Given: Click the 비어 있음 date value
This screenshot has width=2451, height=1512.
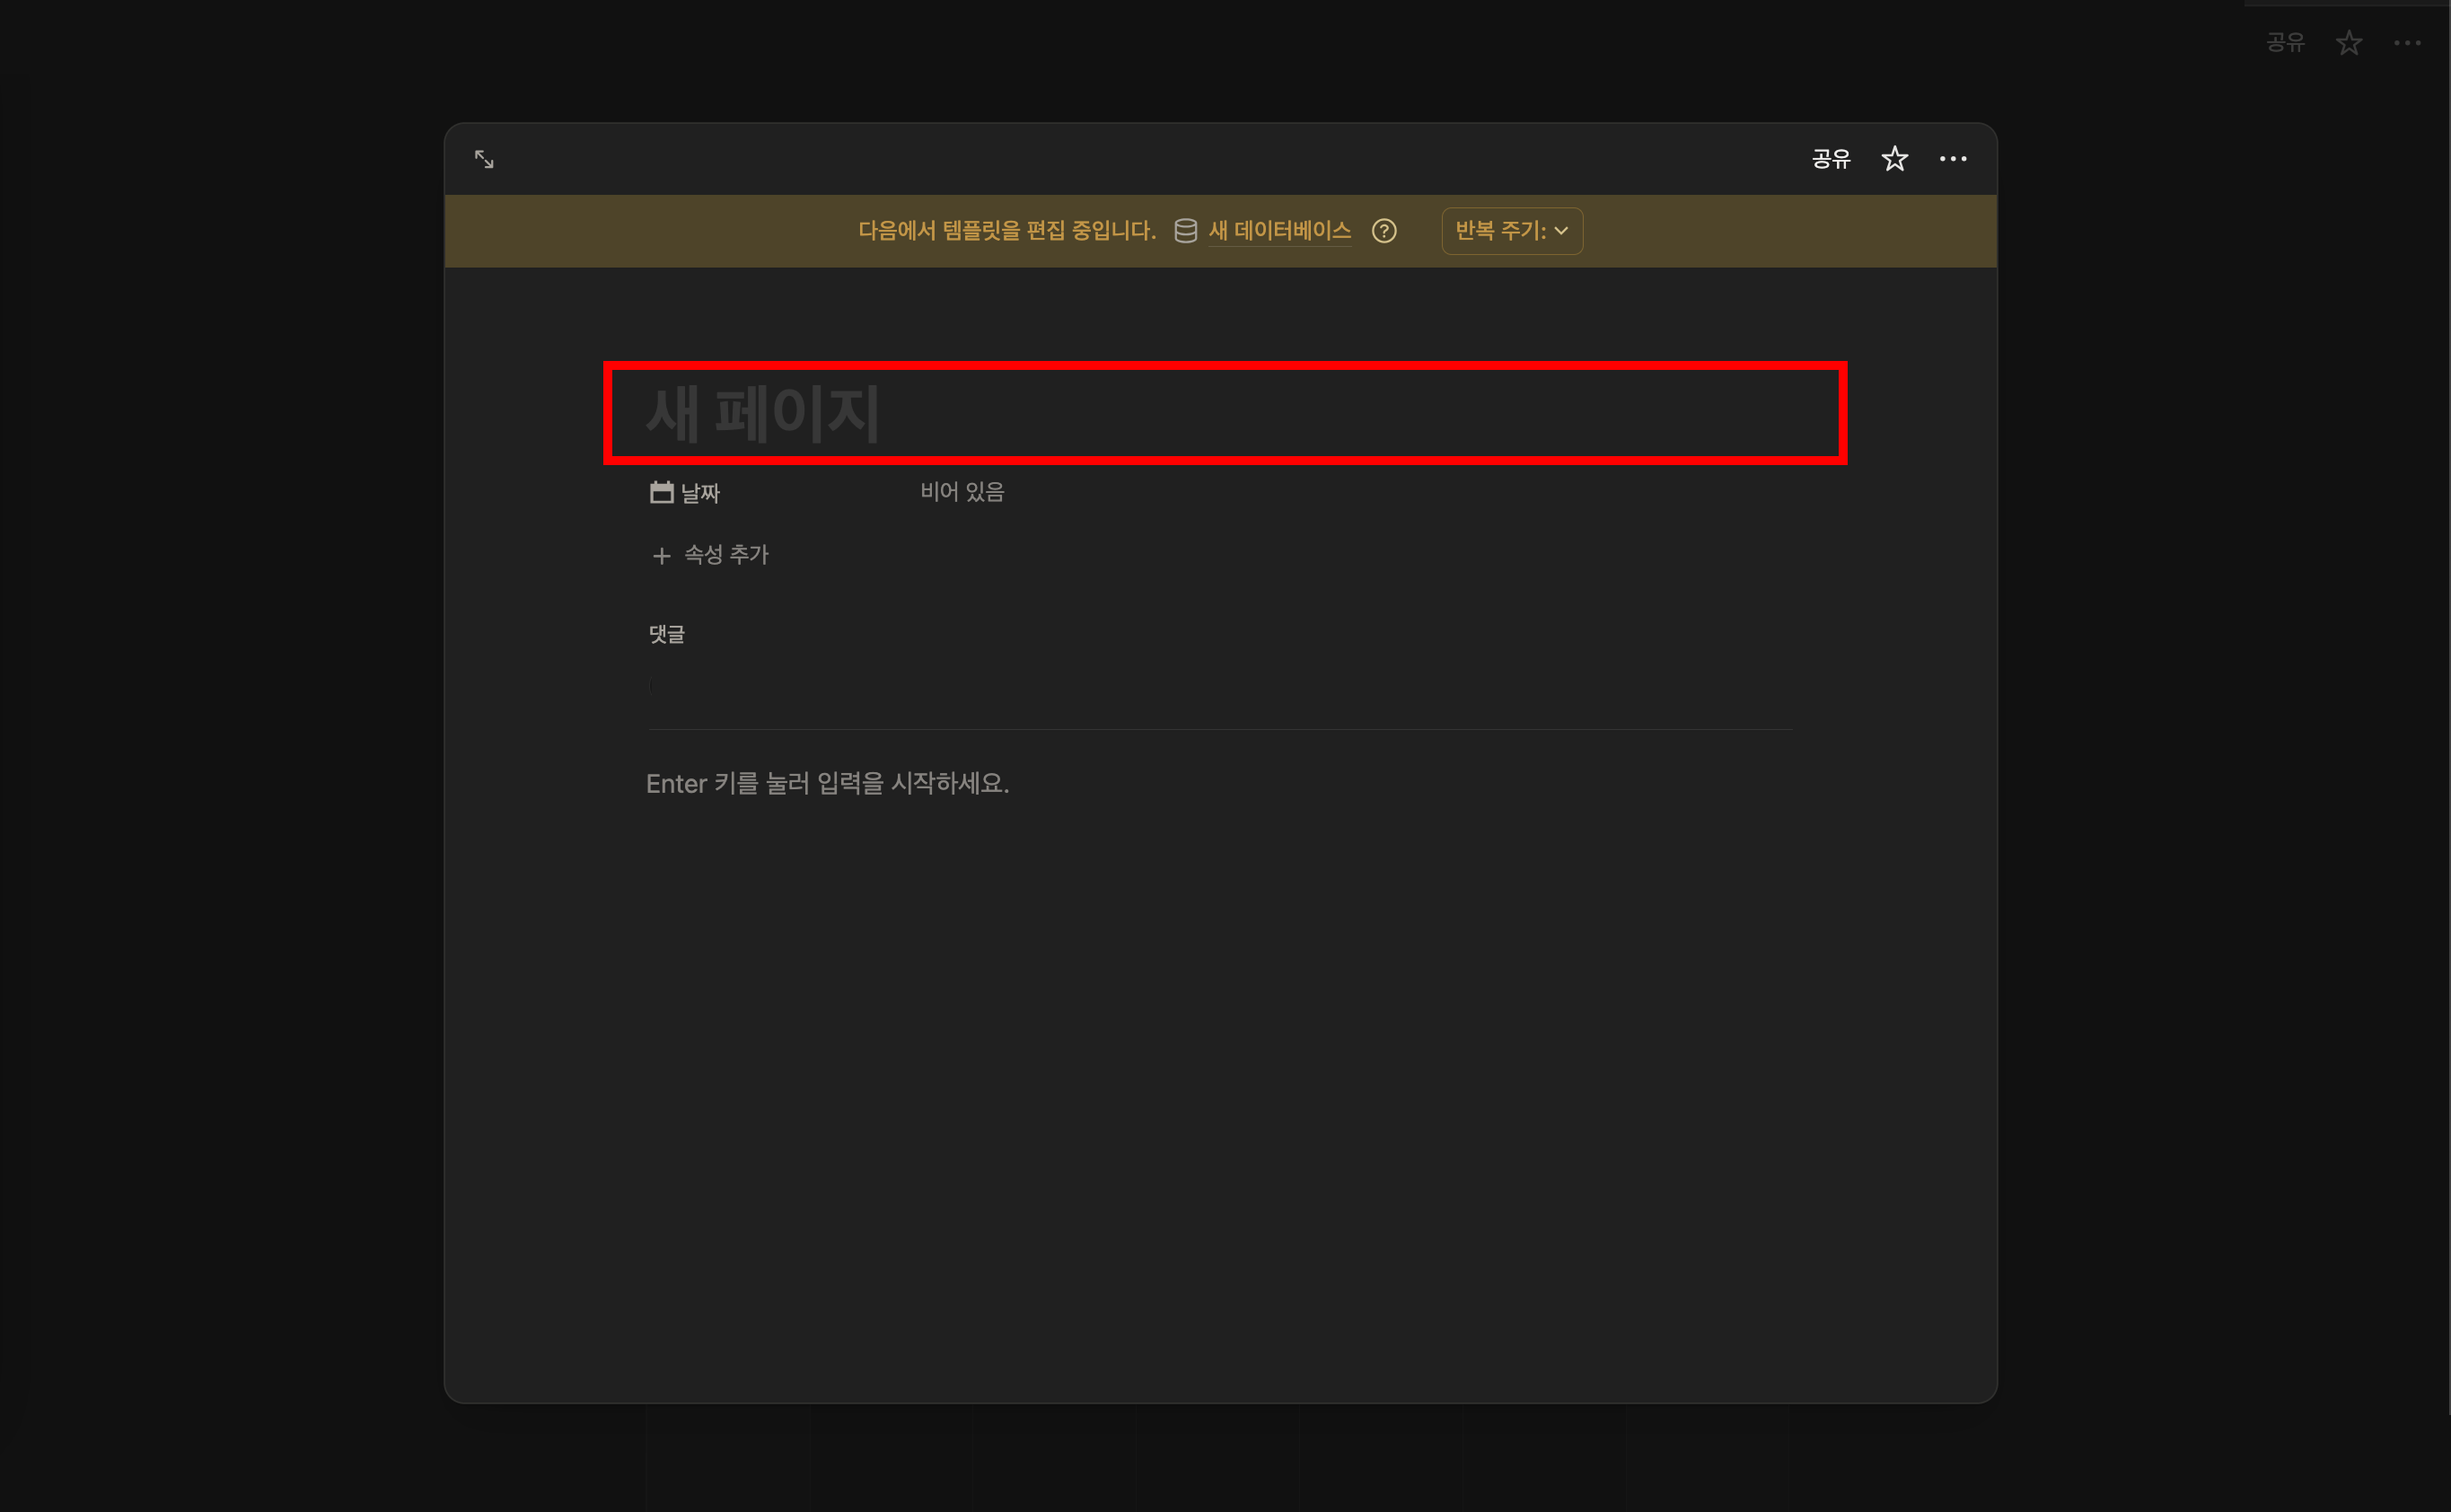Looking at the screenshot, I should (962, 492).
